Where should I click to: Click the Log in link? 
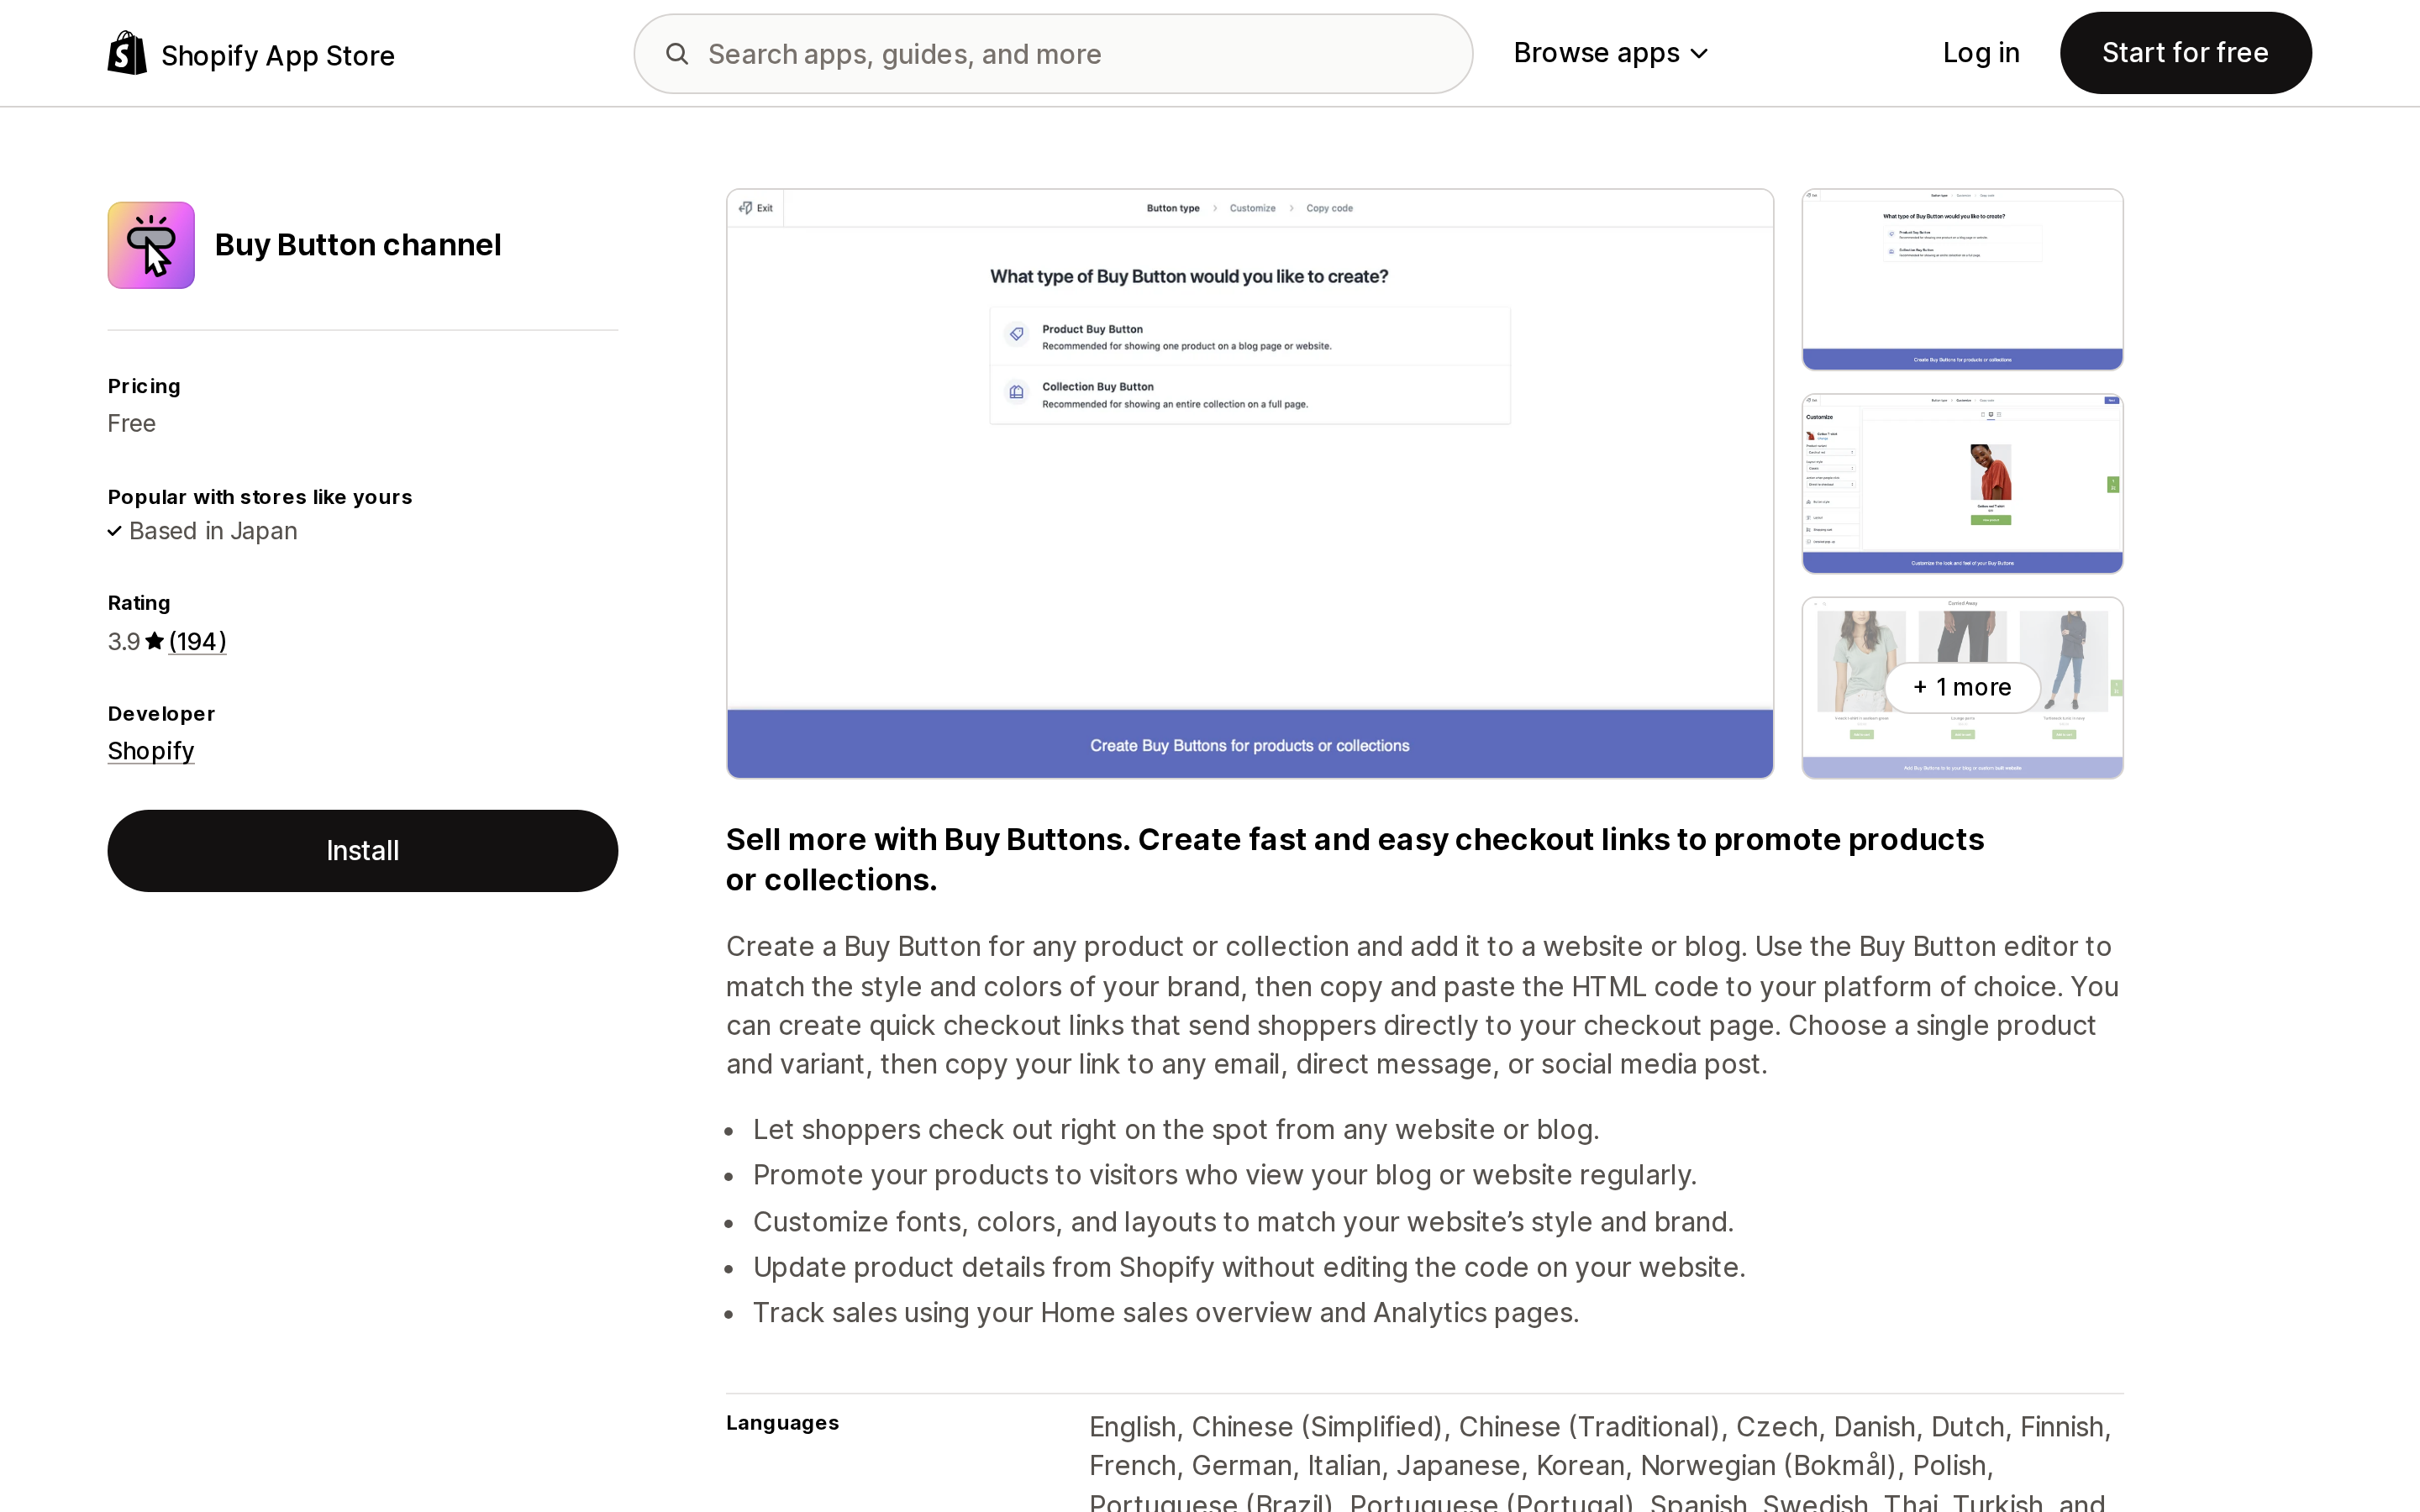[1980, 53]
